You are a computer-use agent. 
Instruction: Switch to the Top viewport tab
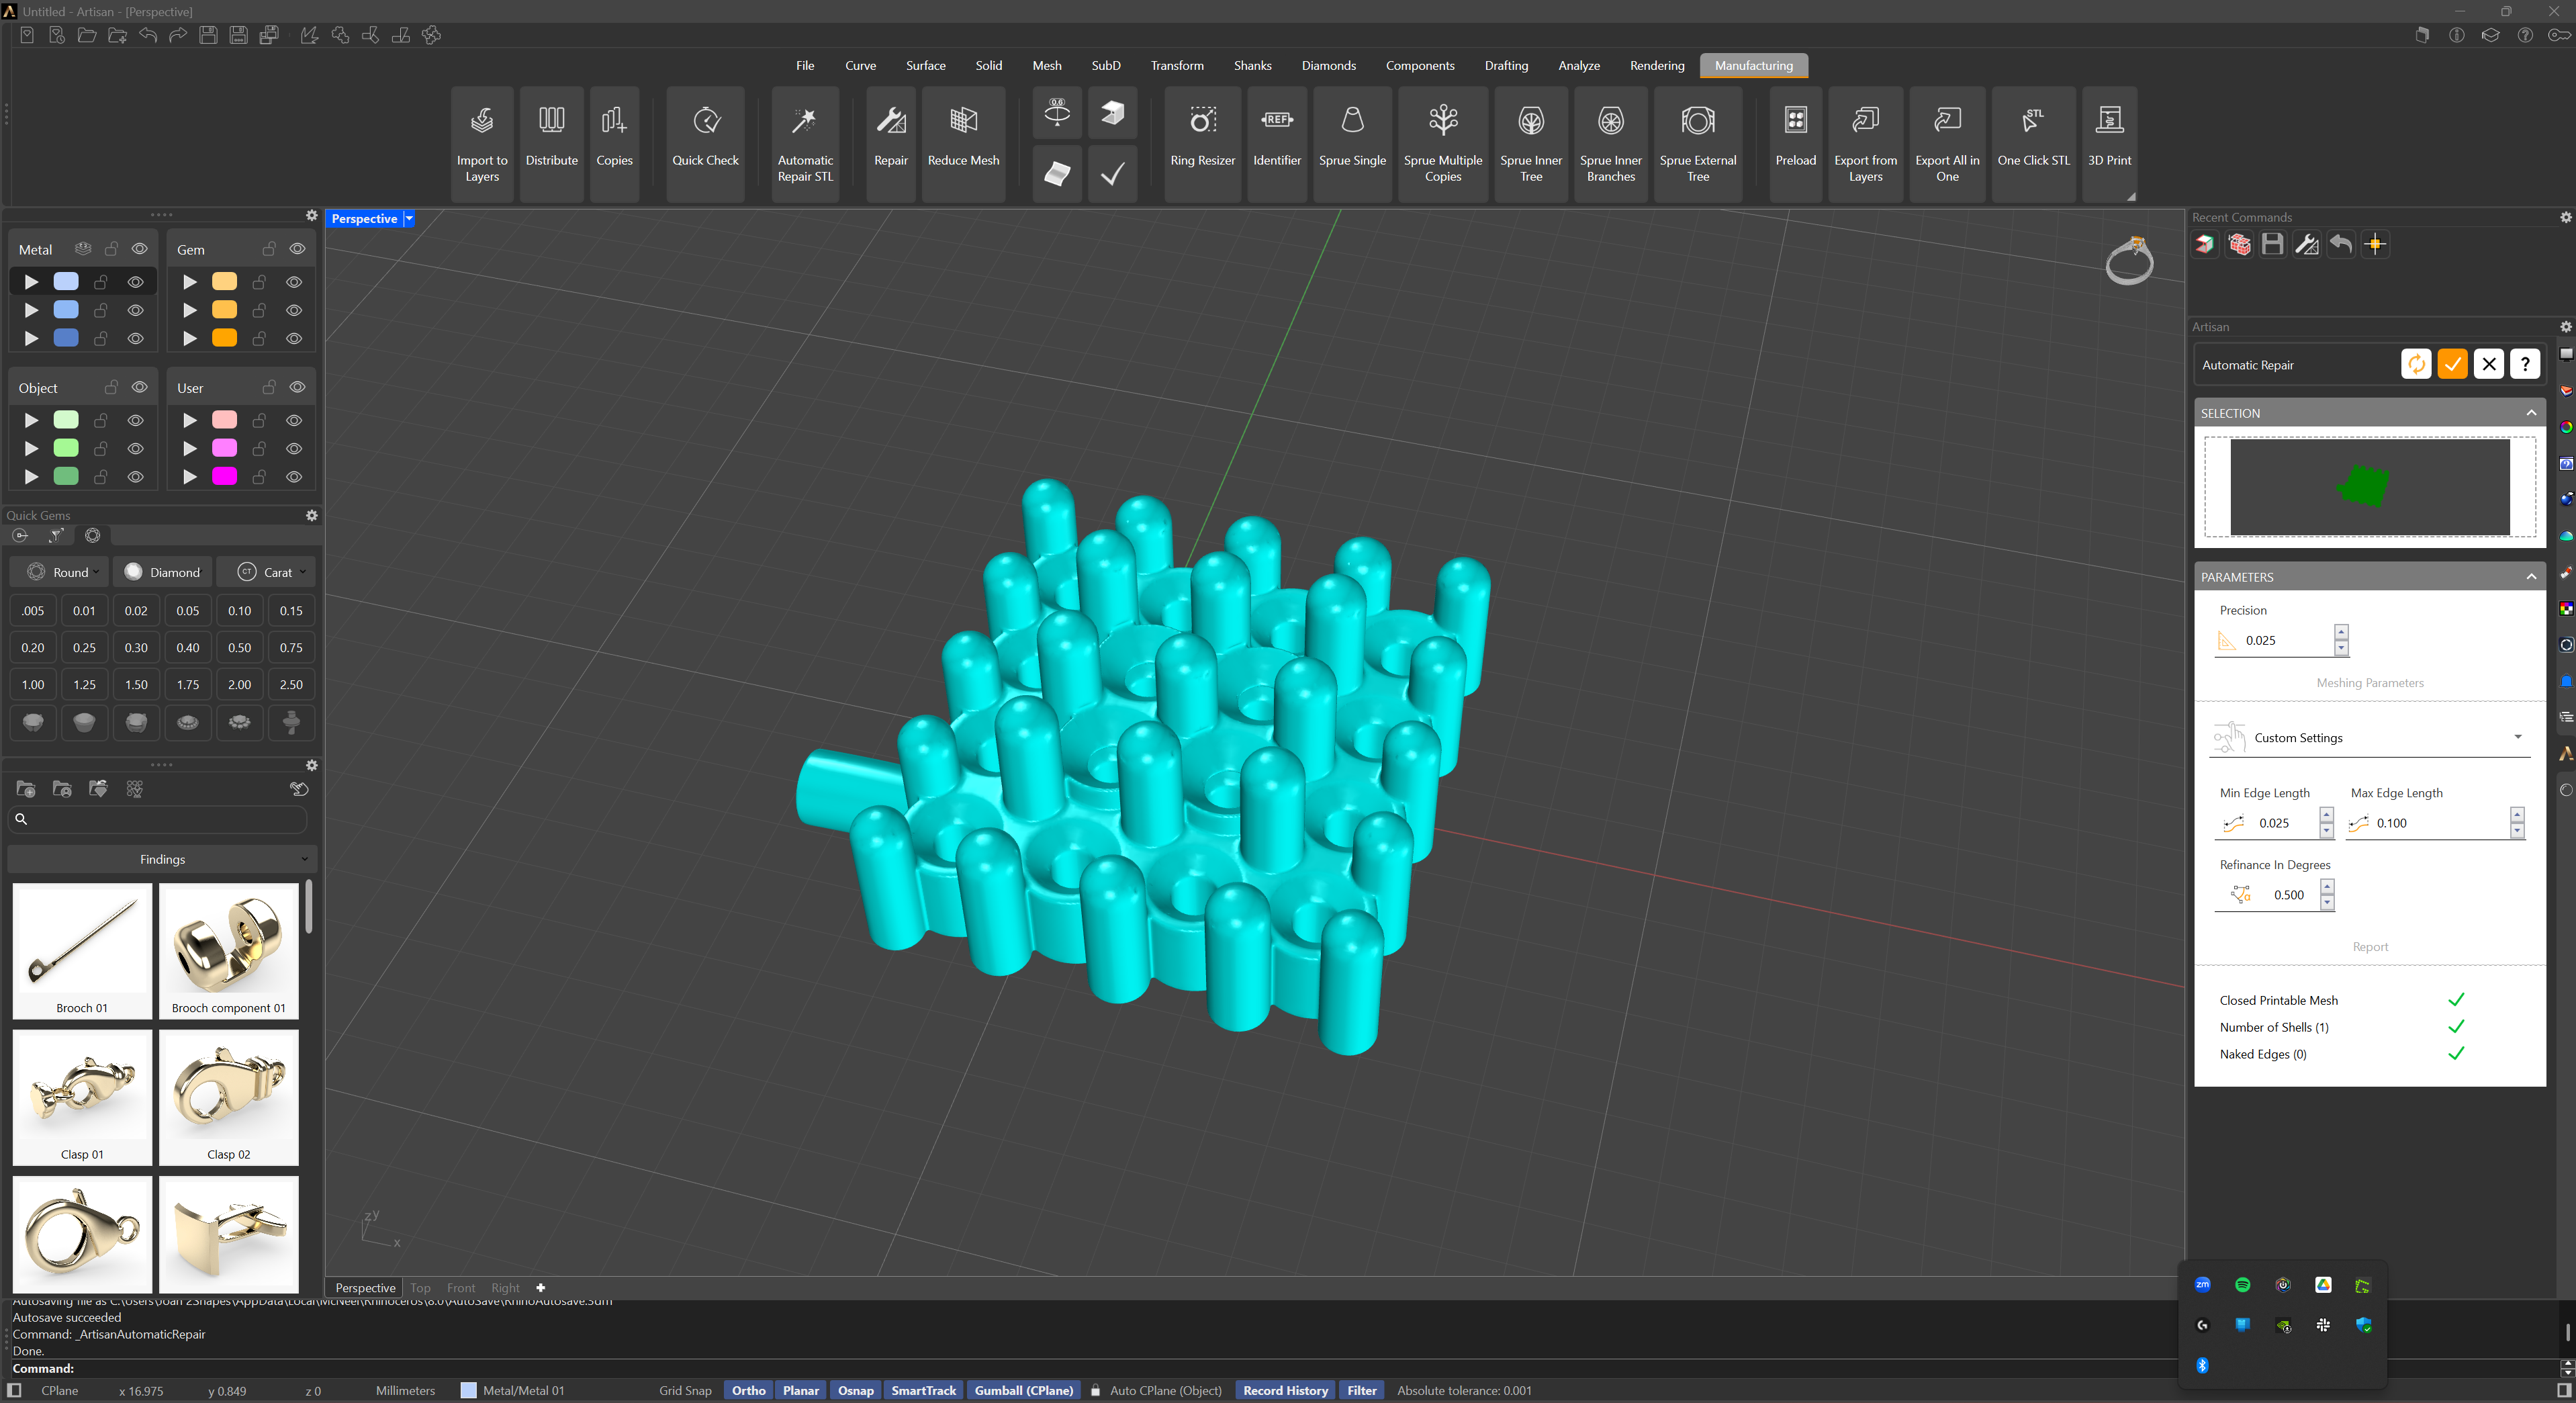pos(420,1288)
